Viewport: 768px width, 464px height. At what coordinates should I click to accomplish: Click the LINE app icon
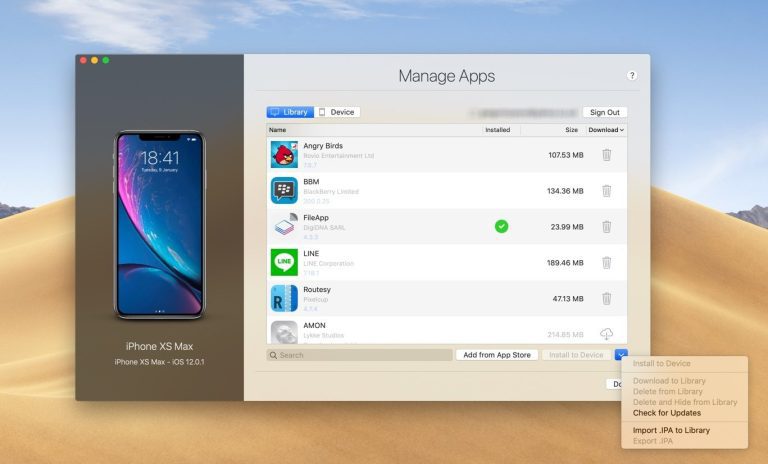point(284,262)
